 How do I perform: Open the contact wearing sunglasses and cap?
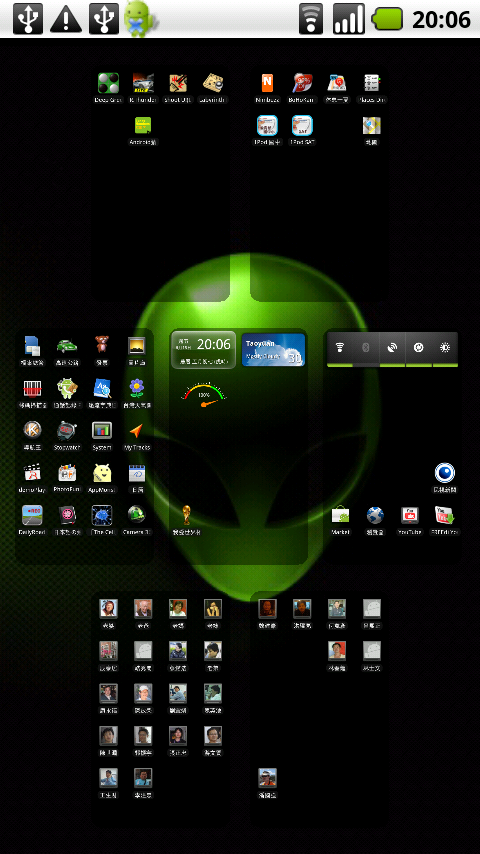pos(268,778)
